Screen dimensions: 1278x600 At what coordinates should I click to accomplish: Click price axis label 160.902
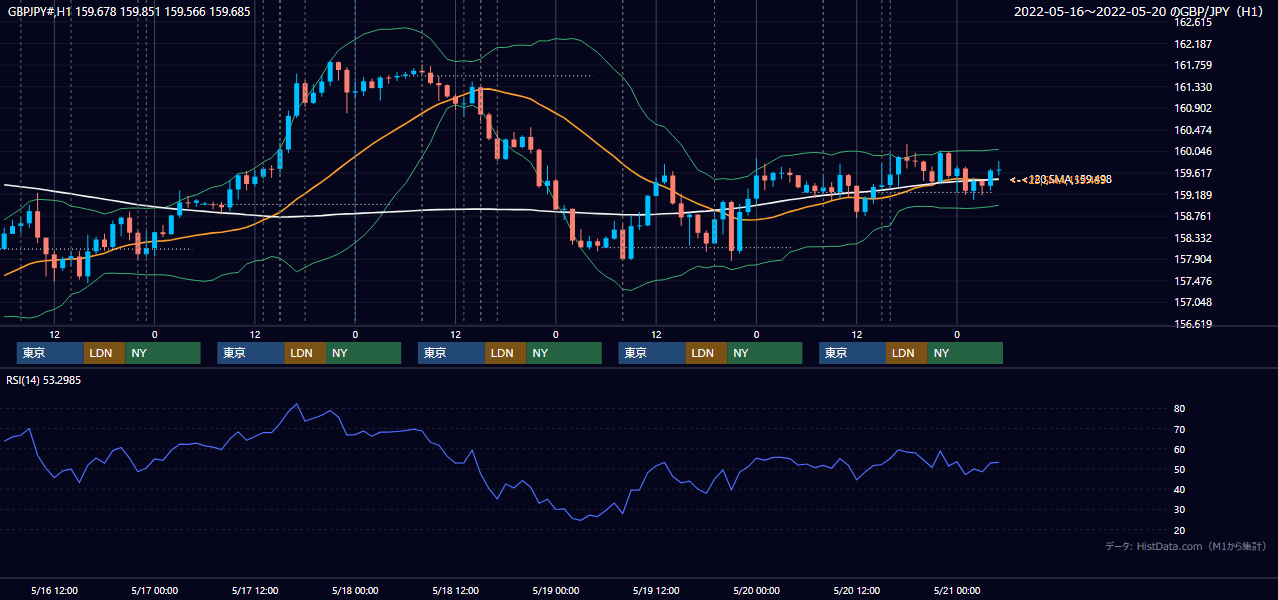click(1192, 109)
